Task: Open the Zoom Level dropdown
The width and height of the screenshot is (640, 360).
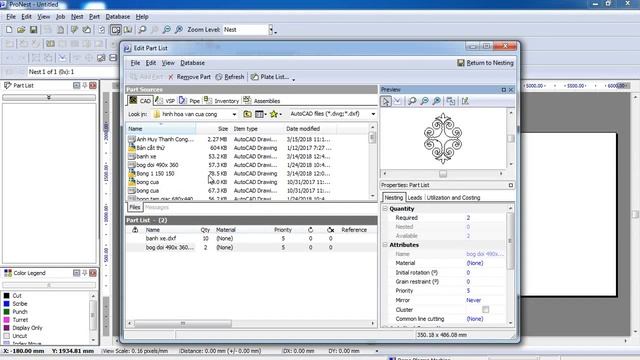Action: (271, 30)
